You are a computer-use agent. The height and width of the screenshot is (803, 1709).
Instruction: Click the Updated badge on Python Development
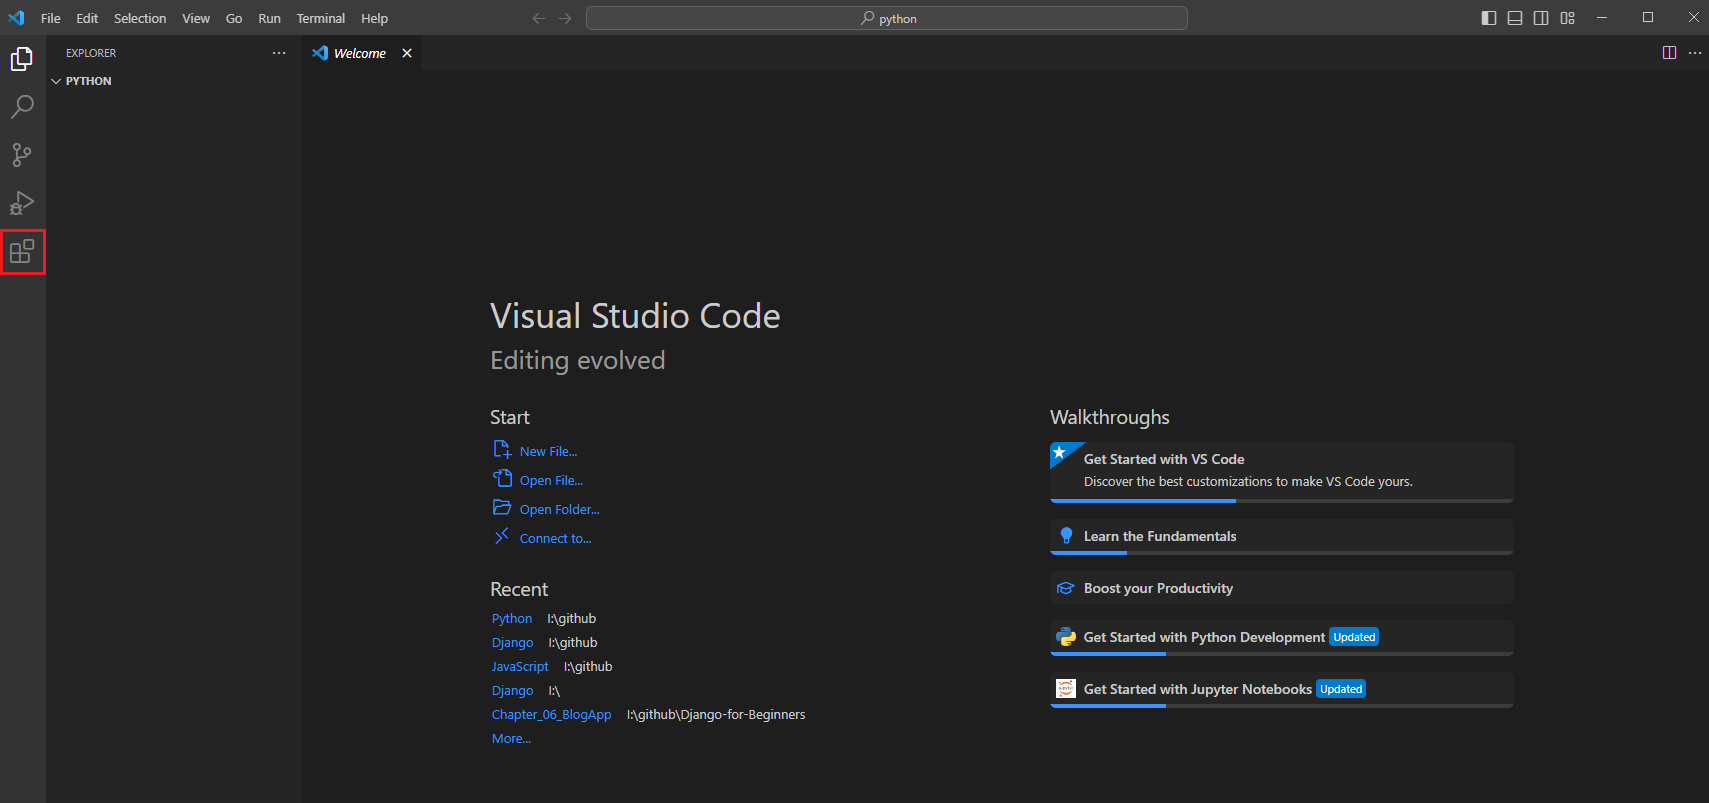coord(1354,637)
